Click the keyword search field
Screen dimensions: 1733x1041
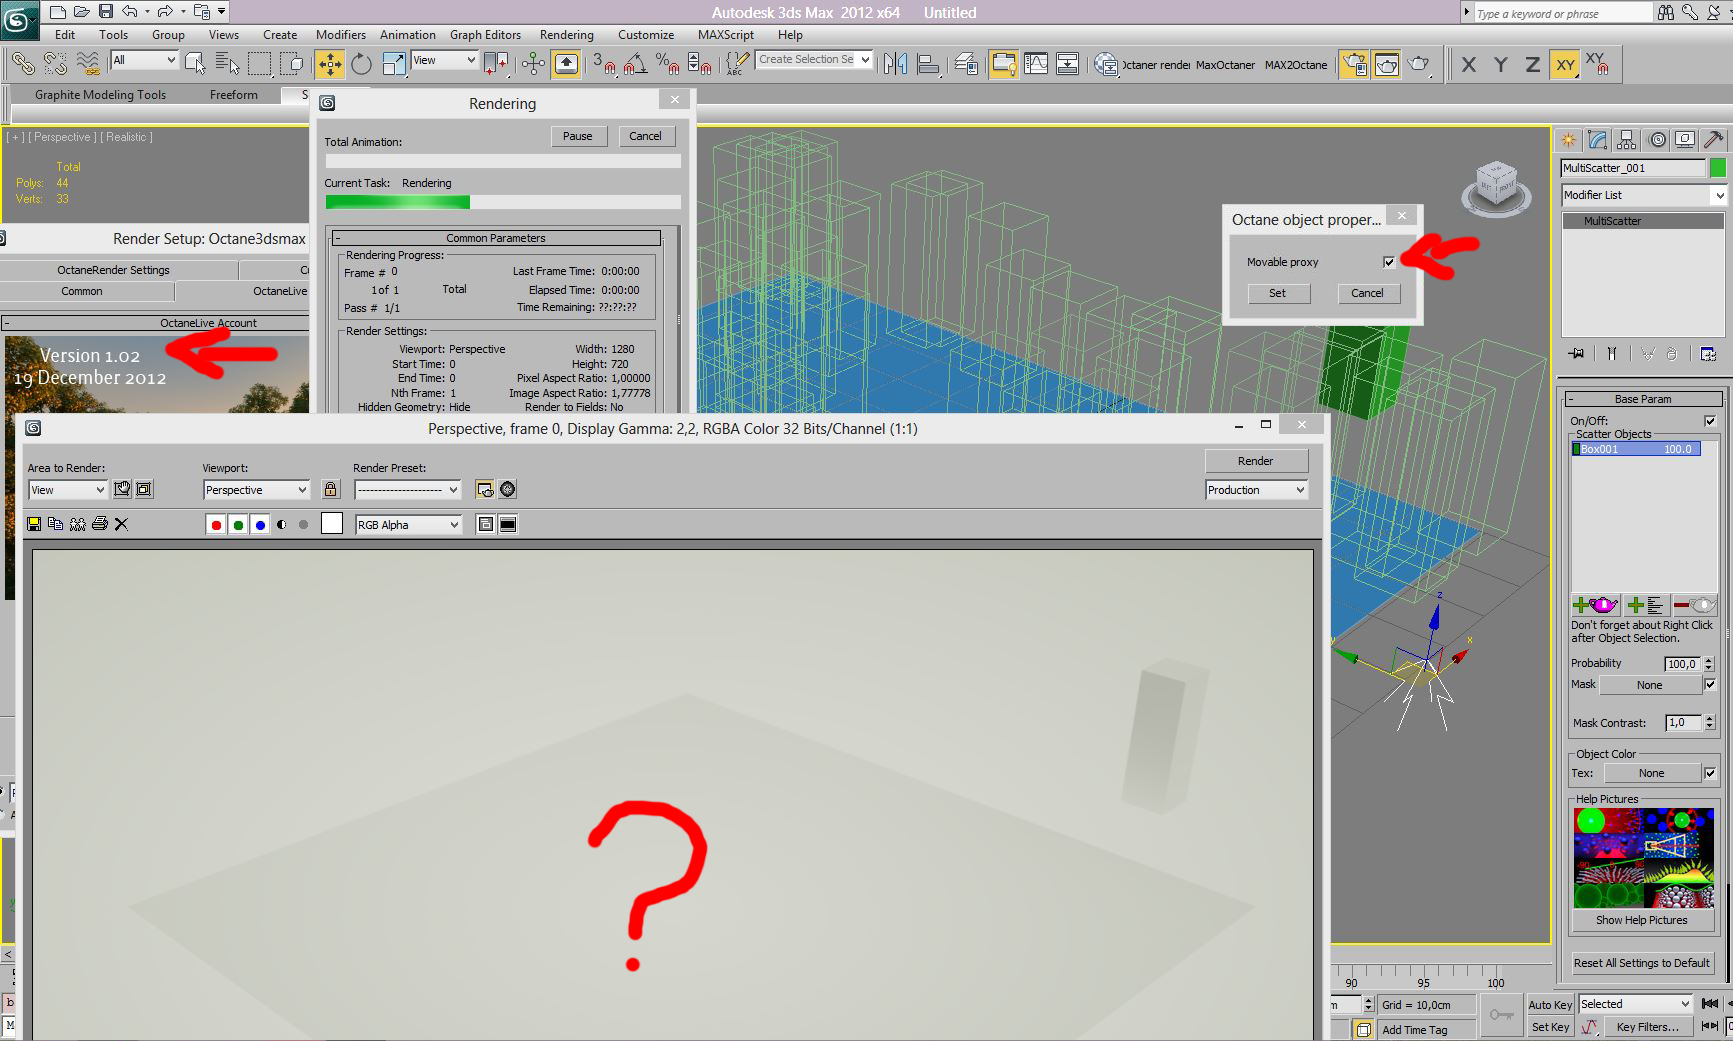click(x=1563, y=13)
